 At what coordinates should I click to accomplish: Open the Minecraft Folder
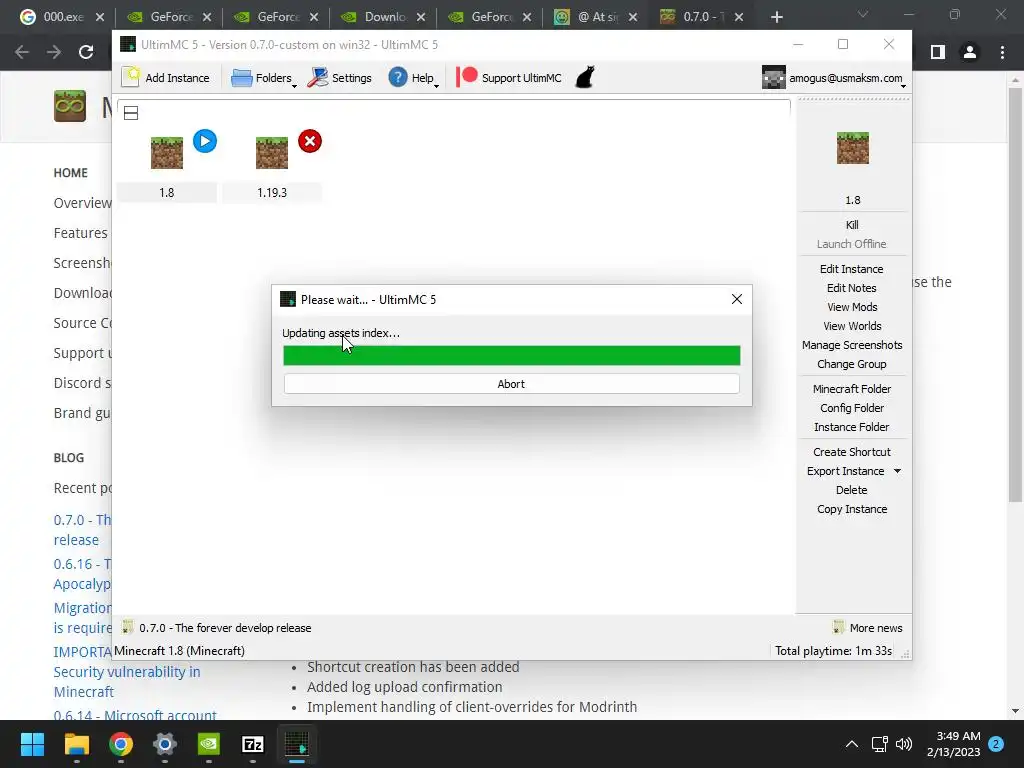(852, 389)
